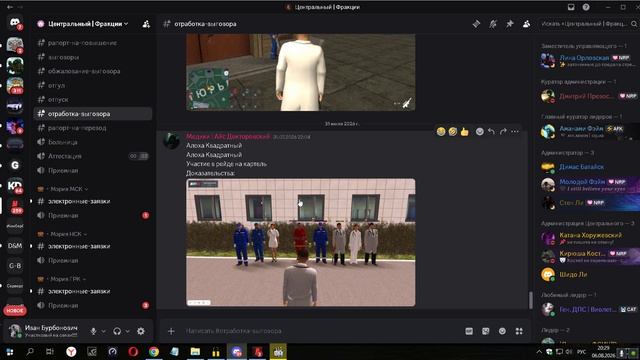Image resolution: width=640 pixels, height=360 pixels.
Task: Open the inbox icon in title bar
Action: (x=571, y=7)
